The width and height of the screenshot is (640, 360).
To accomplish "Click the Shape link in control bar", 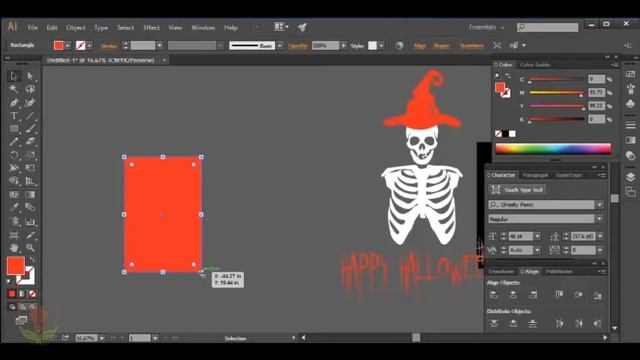I will (x=441, y=46).
